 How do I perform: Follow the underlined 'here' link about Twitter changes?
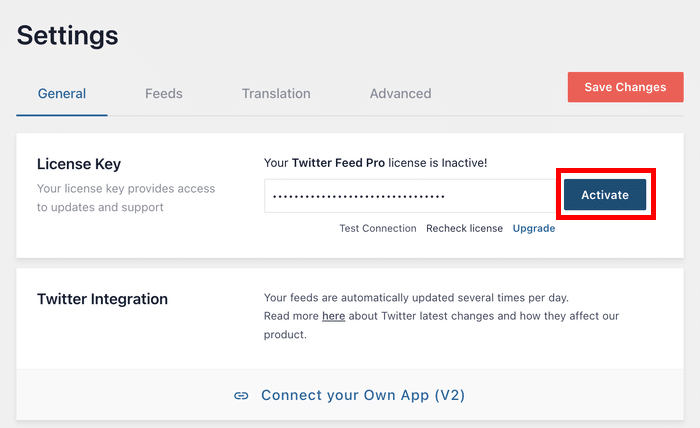click(x=333, y=316)
